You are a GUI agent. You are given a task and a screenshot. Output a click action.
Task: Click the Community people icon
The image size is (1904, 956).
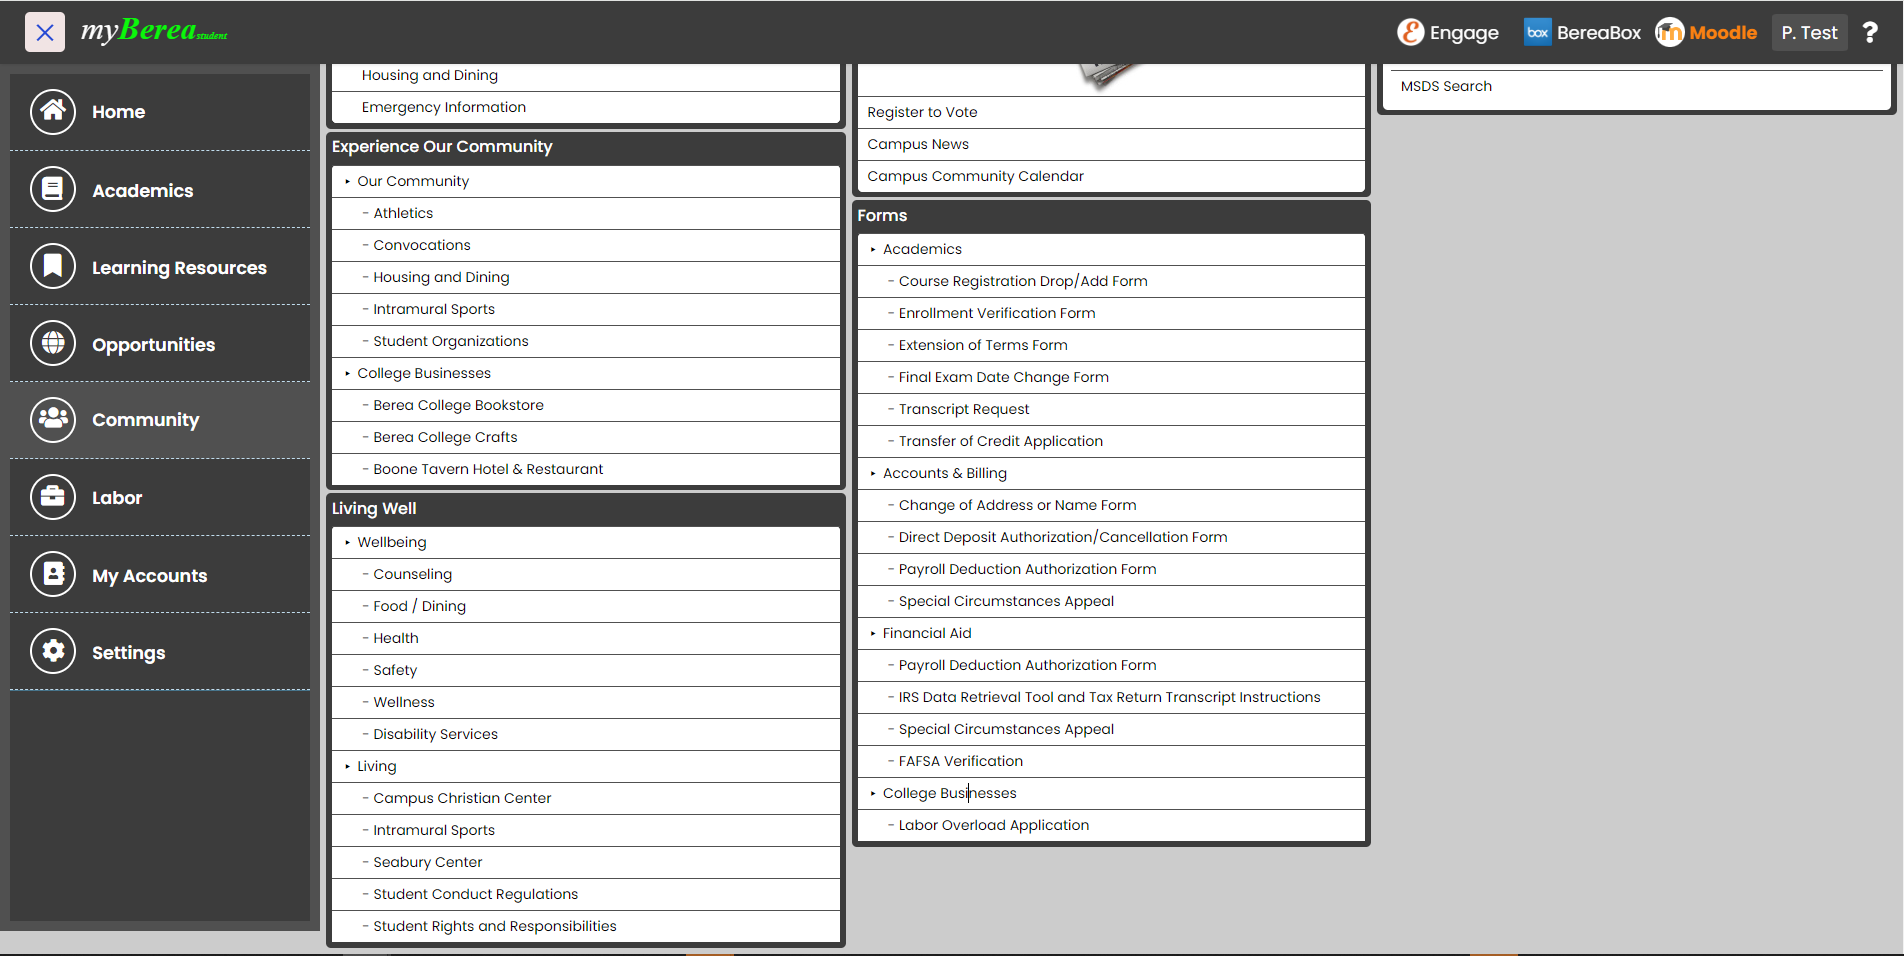tap(53, 420)
